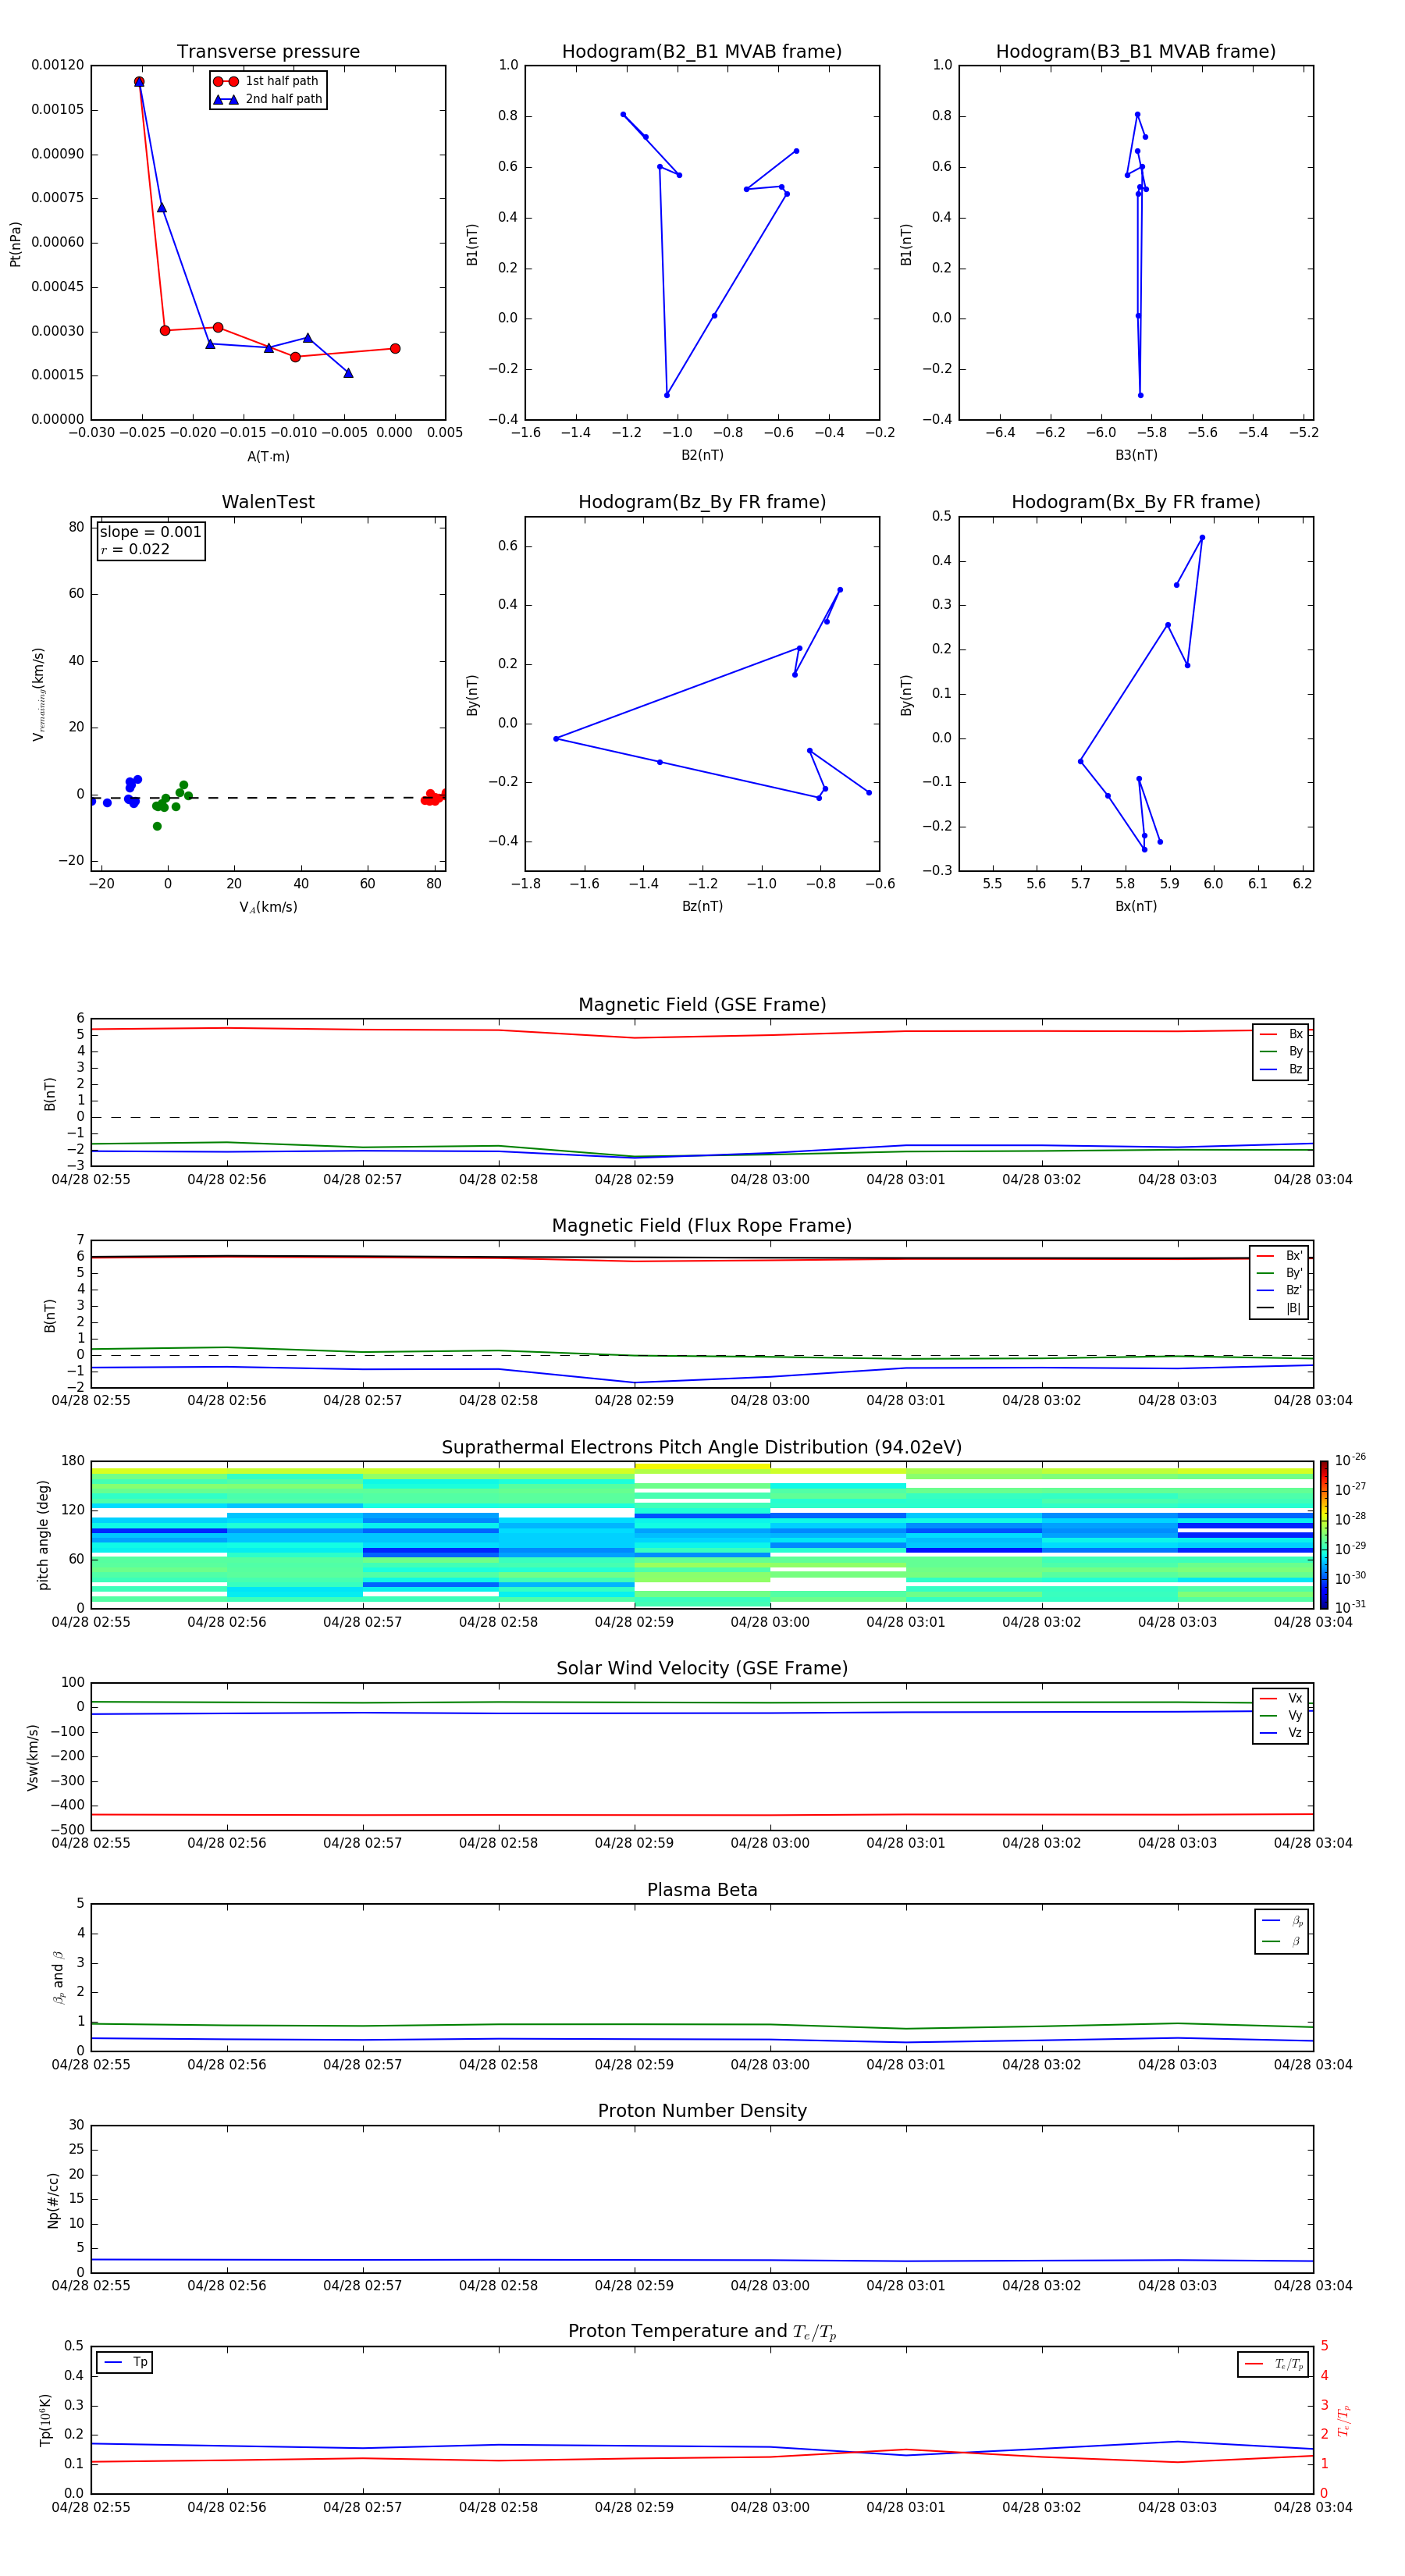The image size is (1405, 2576).
Task: Click first red circle in transverse pressure plot
Action: tap(139, 82)
